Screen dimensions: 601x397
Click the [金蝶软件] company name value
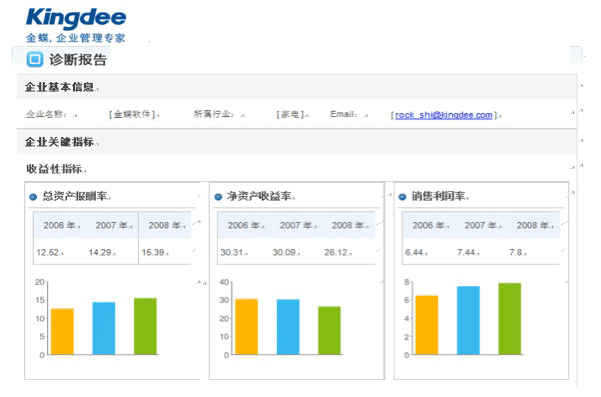tap(132, 114)
